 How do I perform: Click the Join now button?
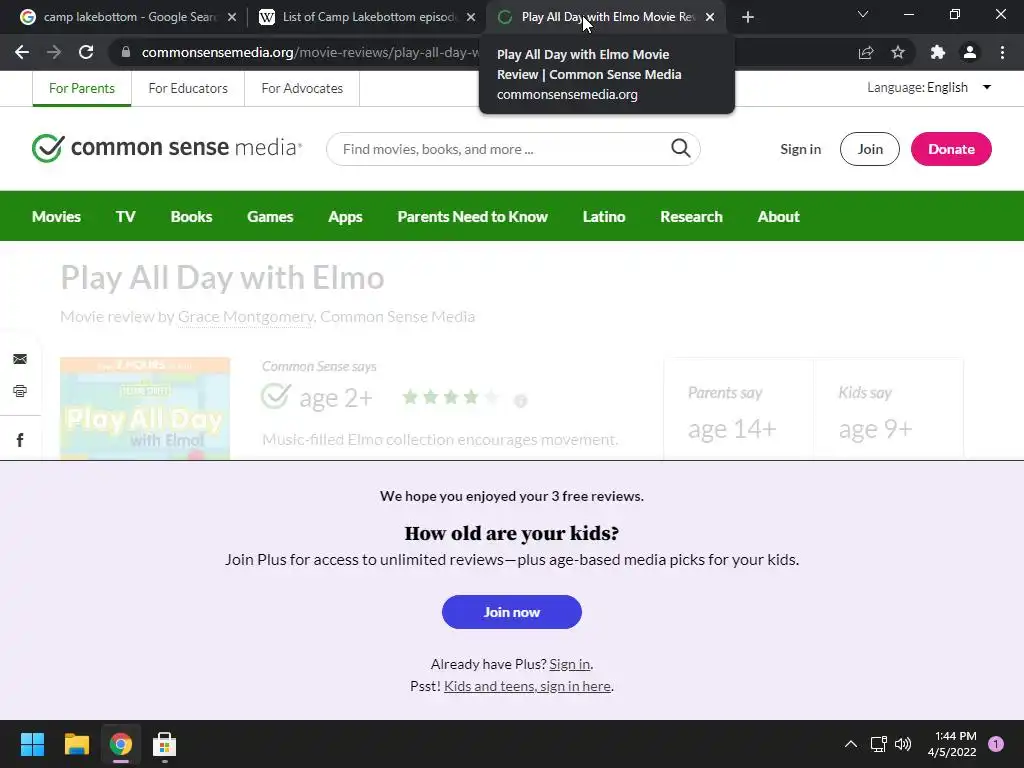coord(511,612)
